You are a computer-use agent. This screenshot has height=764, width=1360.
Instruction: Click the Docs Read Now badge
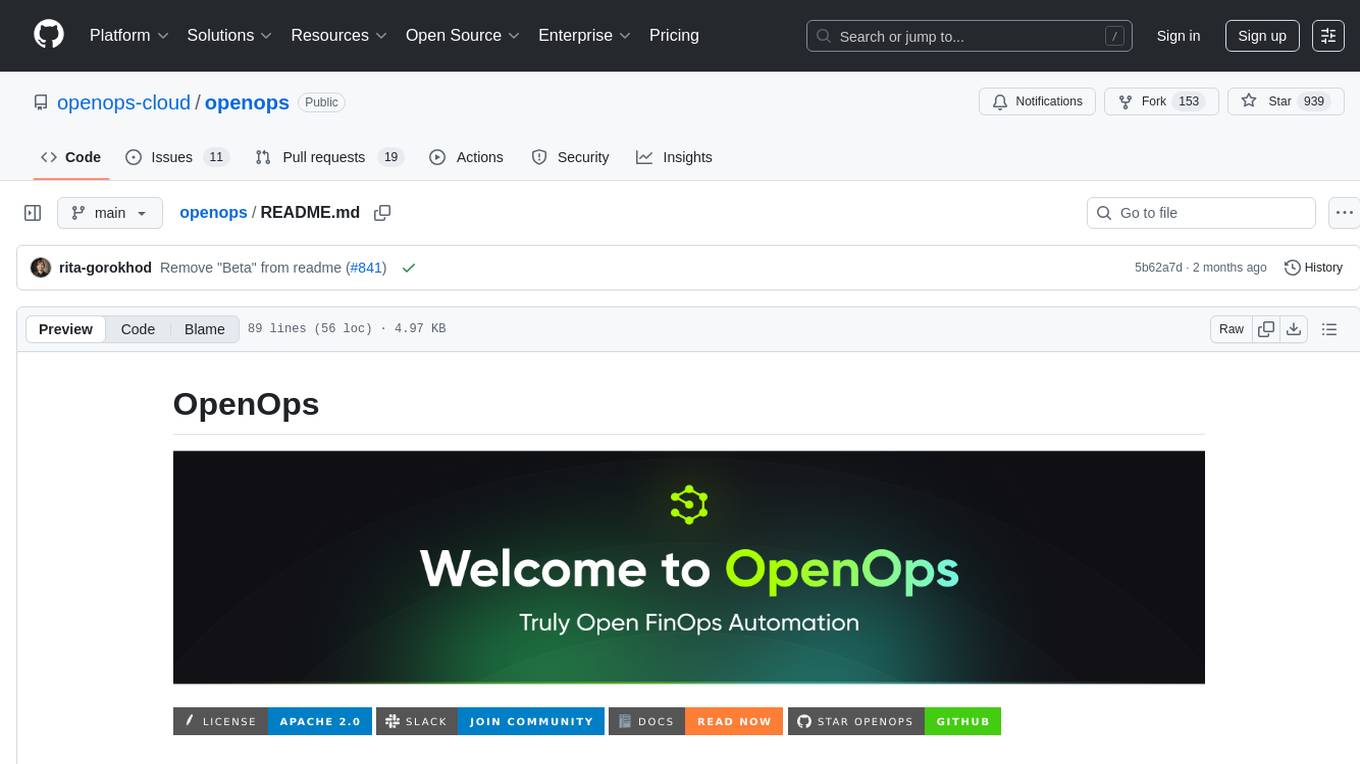(x=696, y=721)
